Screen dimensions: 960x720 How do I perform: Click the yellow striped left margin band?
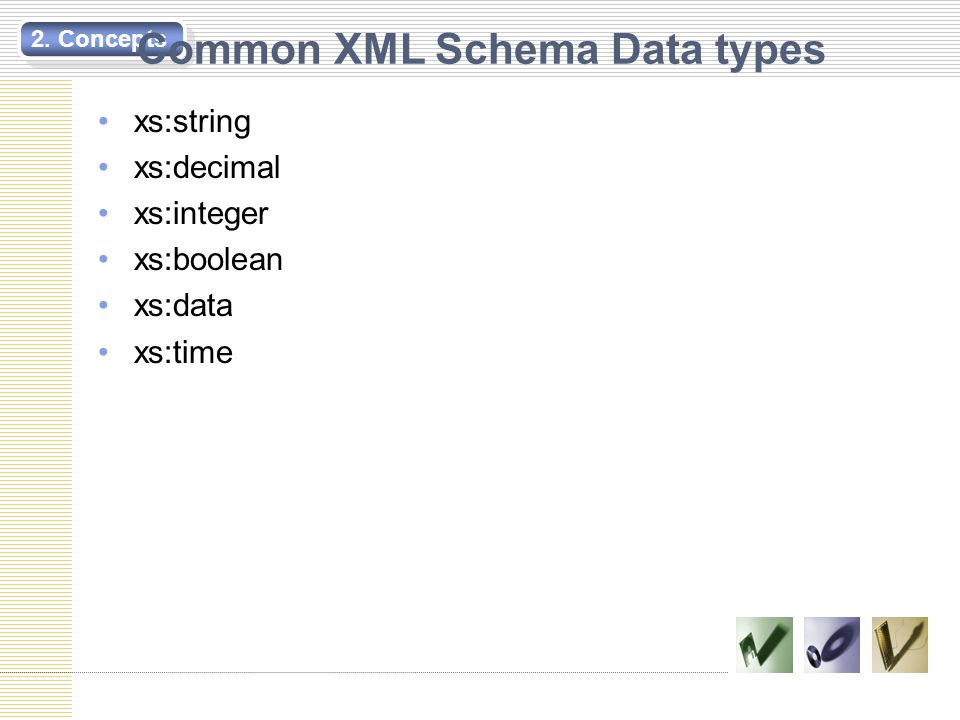pos(36,398)
